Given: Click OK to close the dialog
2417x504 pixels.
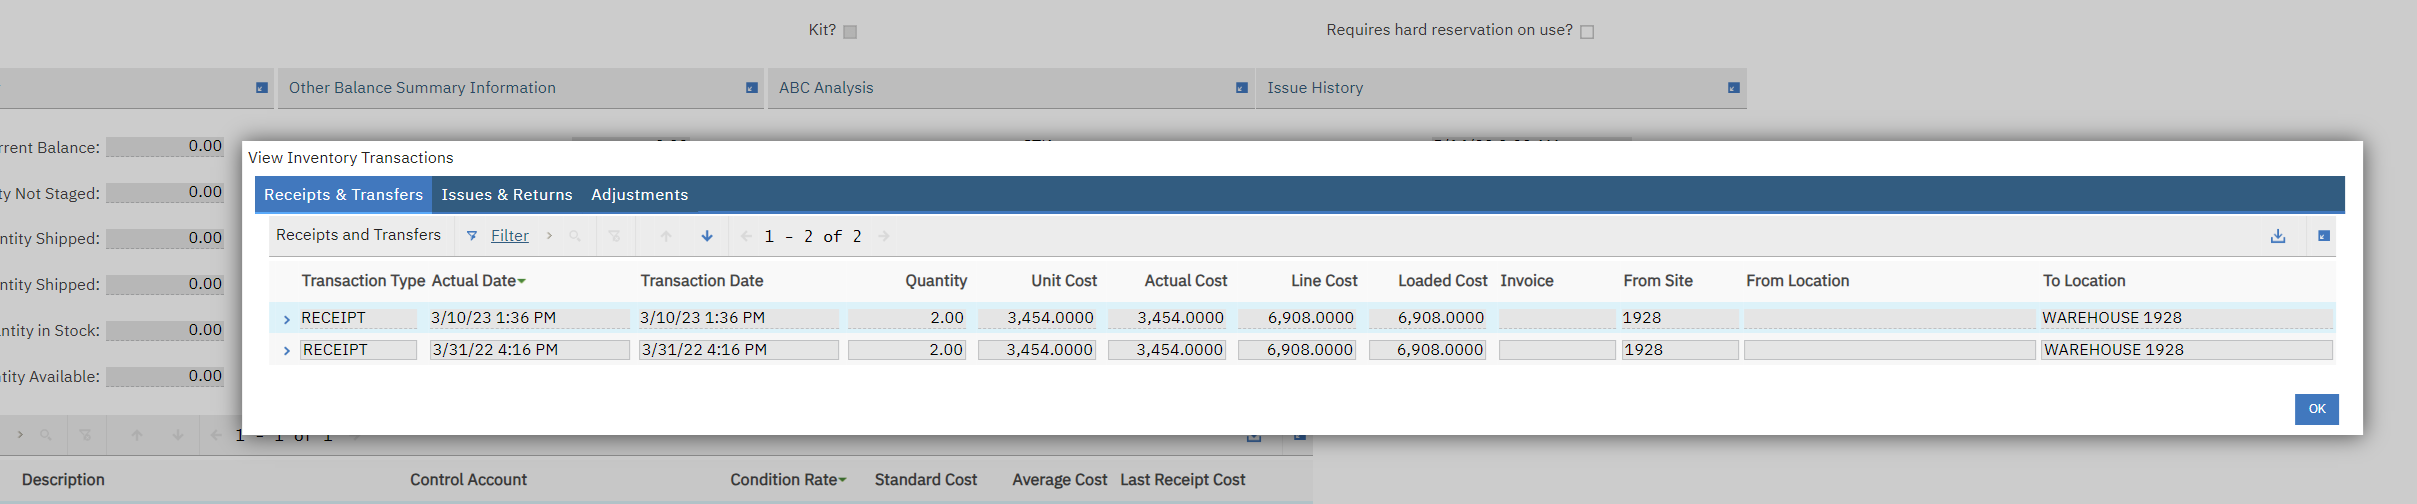Looking at the screenshot, I should [x=2316, y=409].
